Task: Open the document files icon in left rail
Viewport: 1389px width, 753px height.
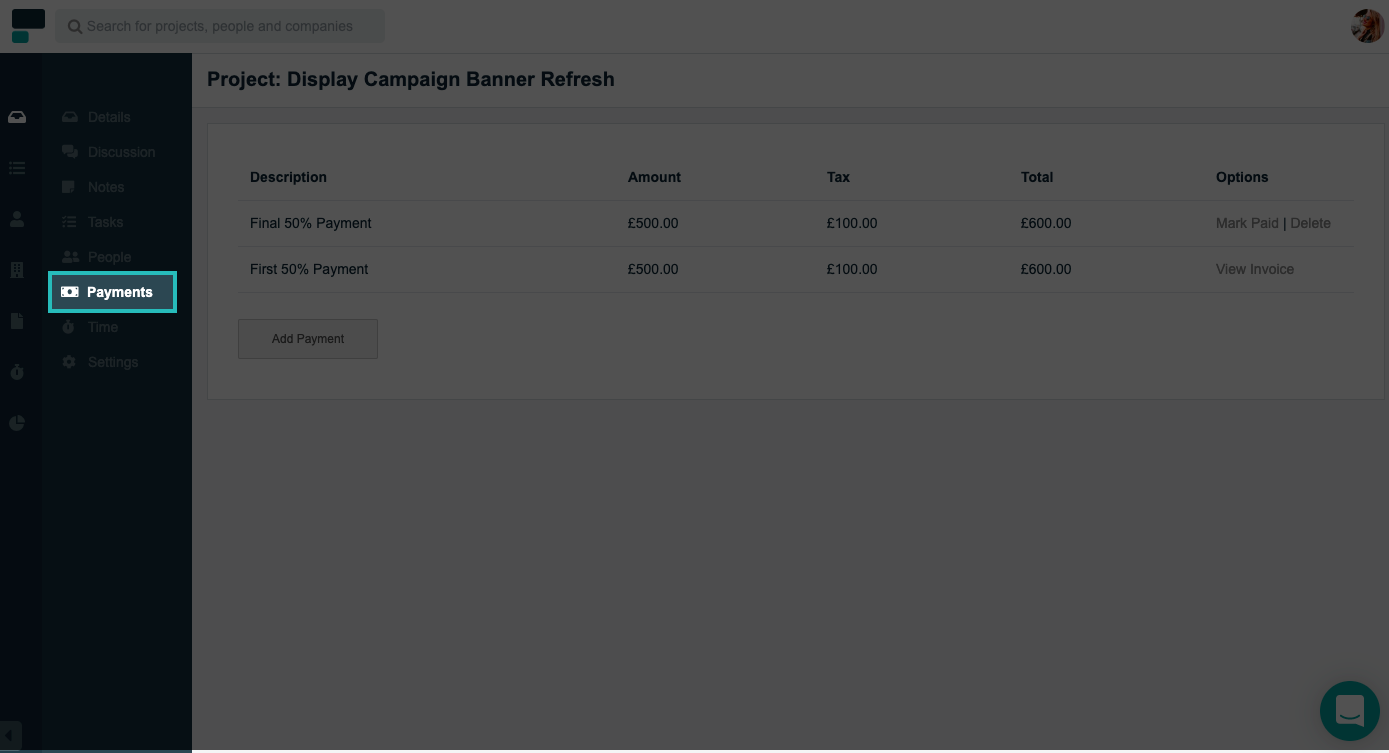Action: tap(17, 321)
